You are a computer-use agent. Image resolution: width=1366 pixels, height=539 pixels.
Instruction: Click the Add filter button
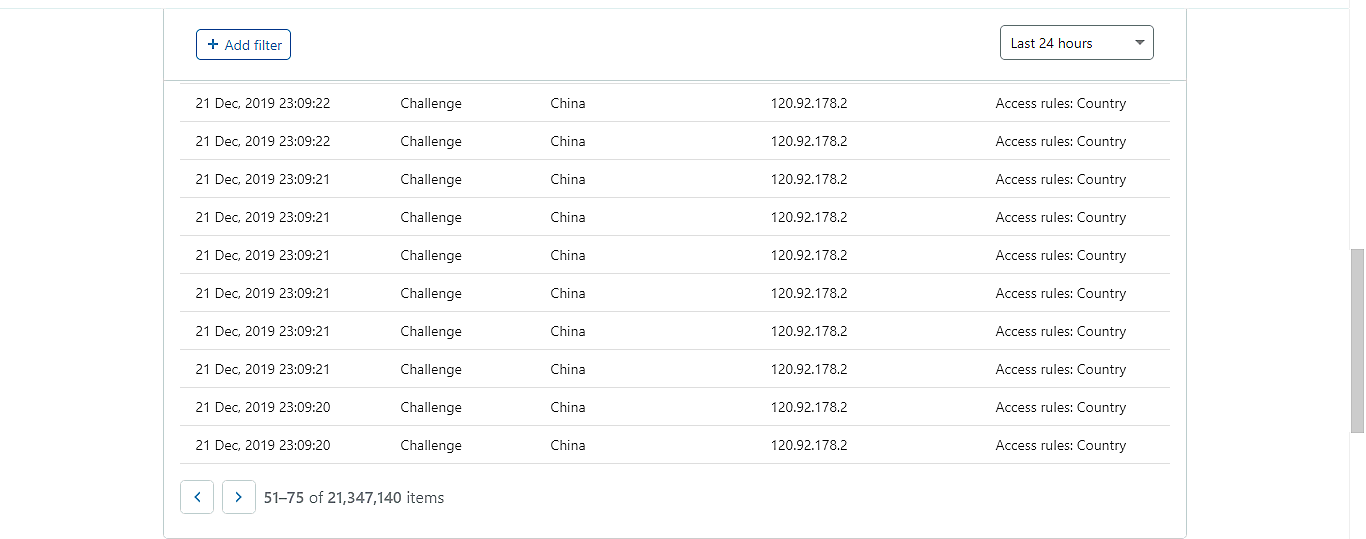pyautogui.click(x=243, y=45)
